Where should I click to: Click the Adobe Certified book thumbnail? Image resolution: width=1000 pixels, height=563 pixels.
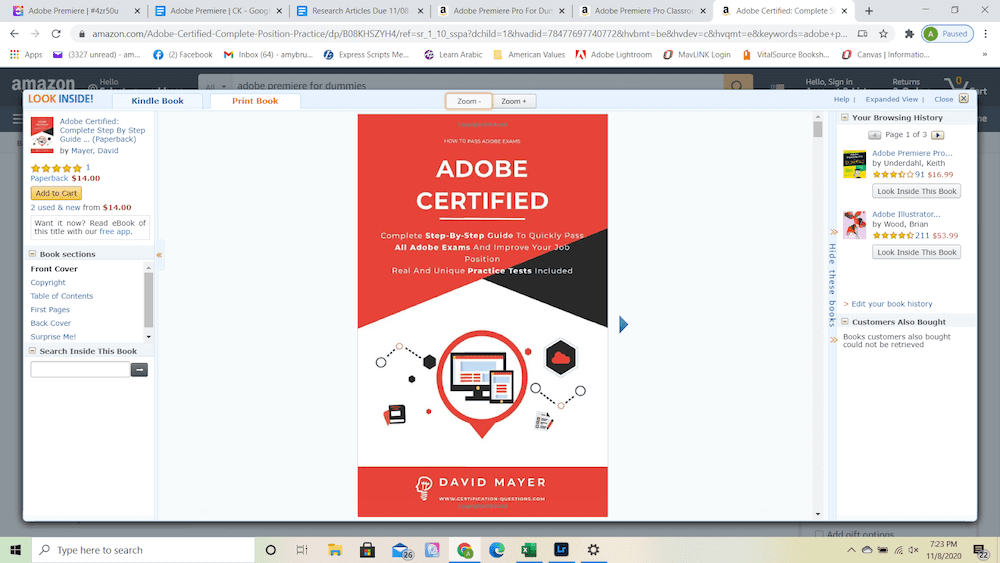click(x=42, y=135)
